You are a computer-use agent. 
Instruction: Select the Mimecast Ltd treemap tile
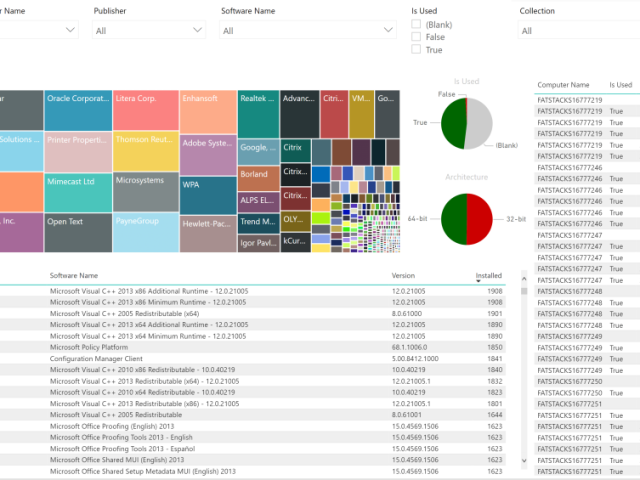pyautogui.click(x=78, y=193)
